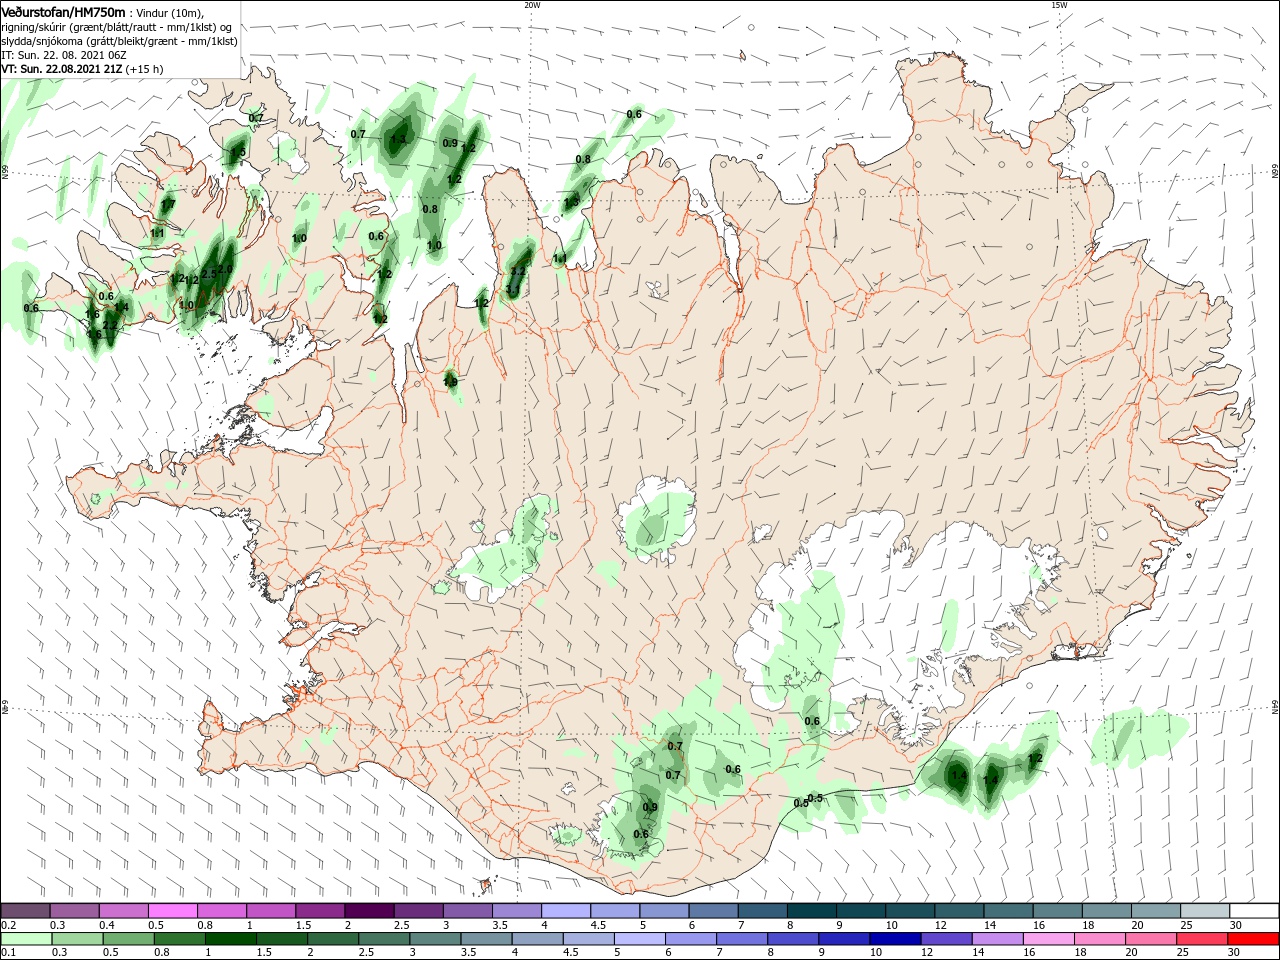Click the darkest purple swatch in the top legend row
Screen dimensions: 1280x960
[368, 910]
